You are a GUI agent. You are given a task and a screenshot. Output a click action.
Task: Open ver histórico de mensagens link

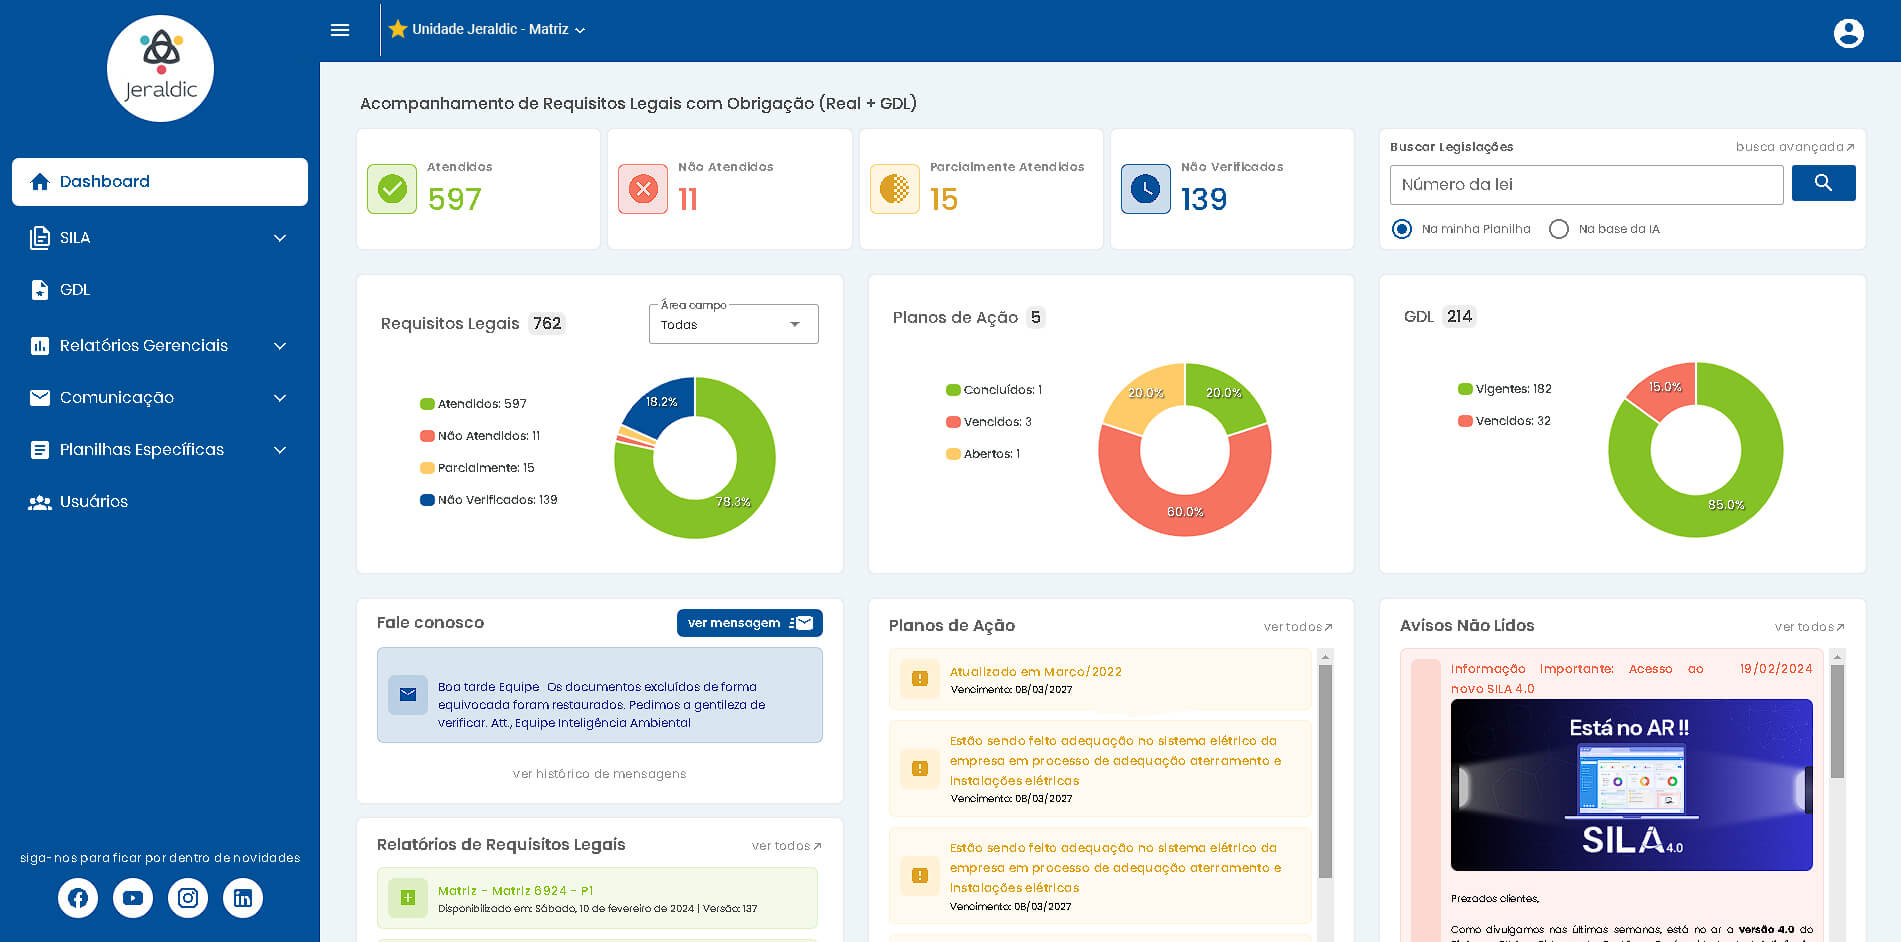pyautogui.click(x=599, y=774)
